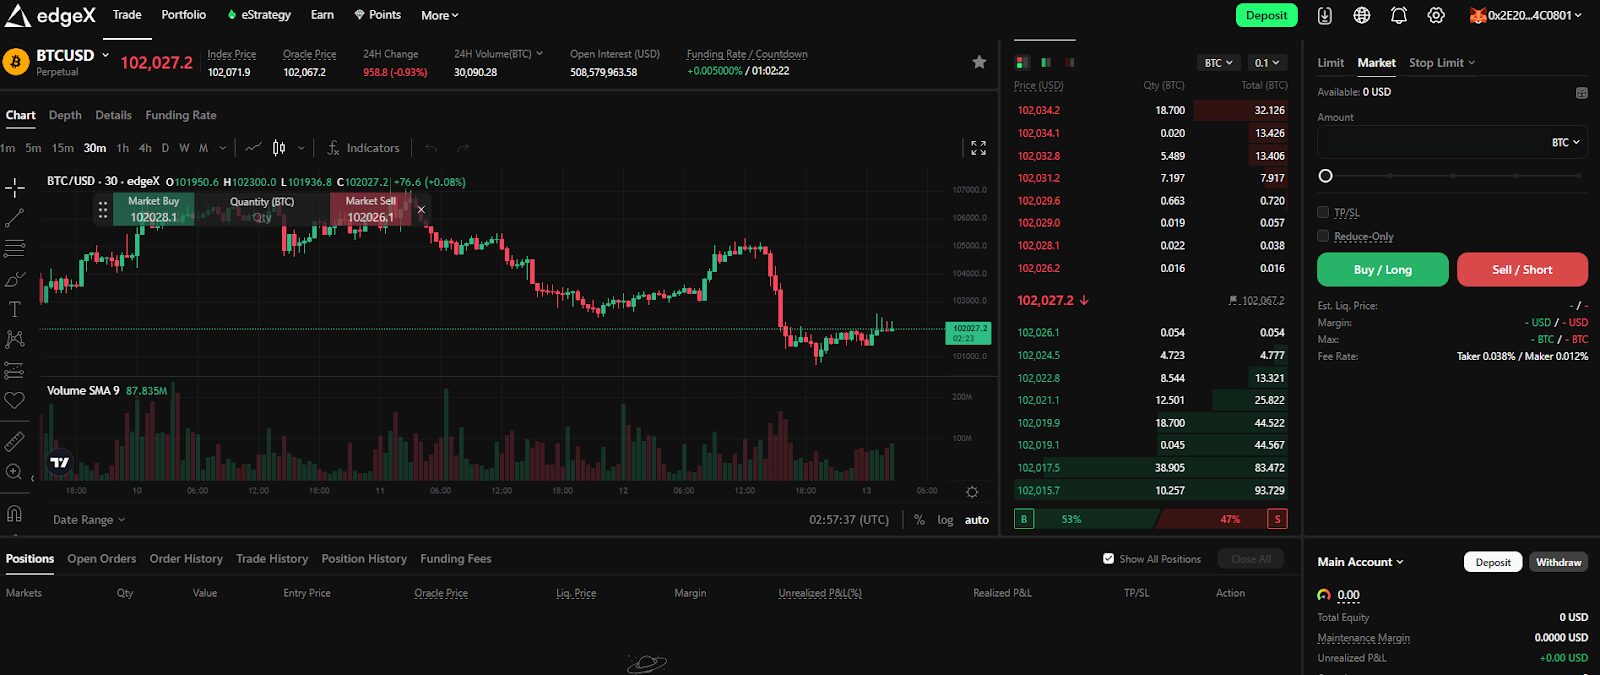Screen dimensions: 1600x675
Task: Open the language globe icon
Action: point(1362,15)
